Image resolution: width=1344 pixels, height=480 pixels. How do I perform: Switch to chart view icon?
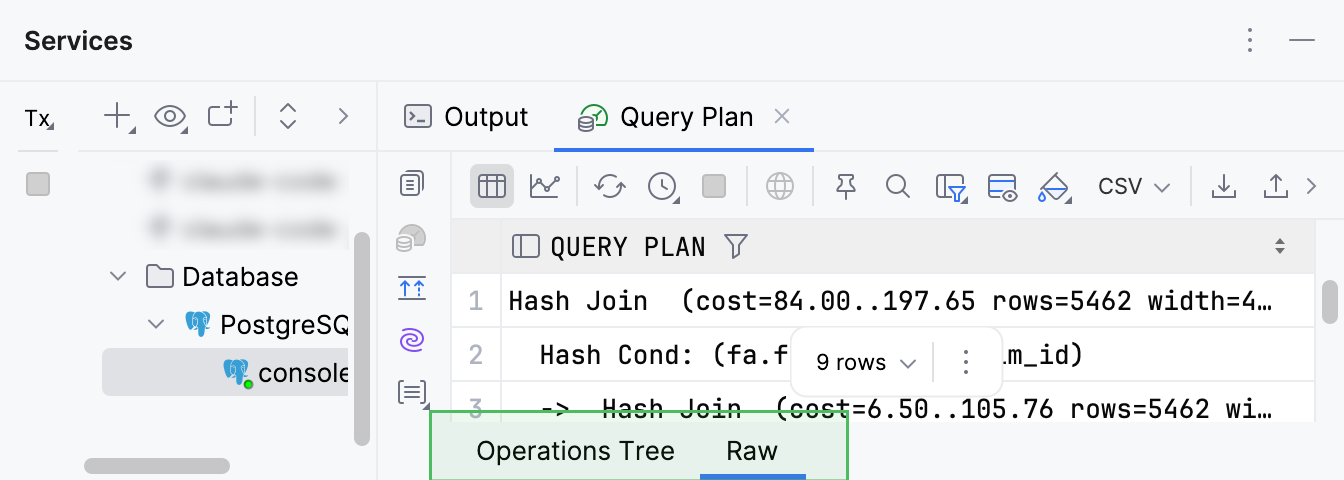coord(545,186)
